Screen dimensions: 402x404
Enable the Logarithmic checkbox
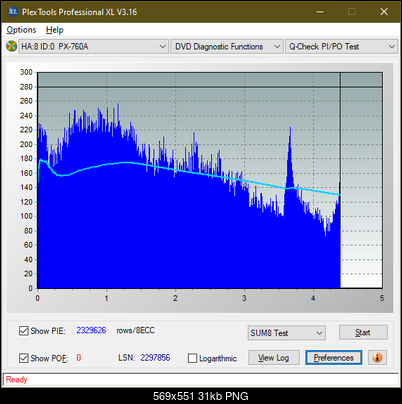tap(193, 358)
